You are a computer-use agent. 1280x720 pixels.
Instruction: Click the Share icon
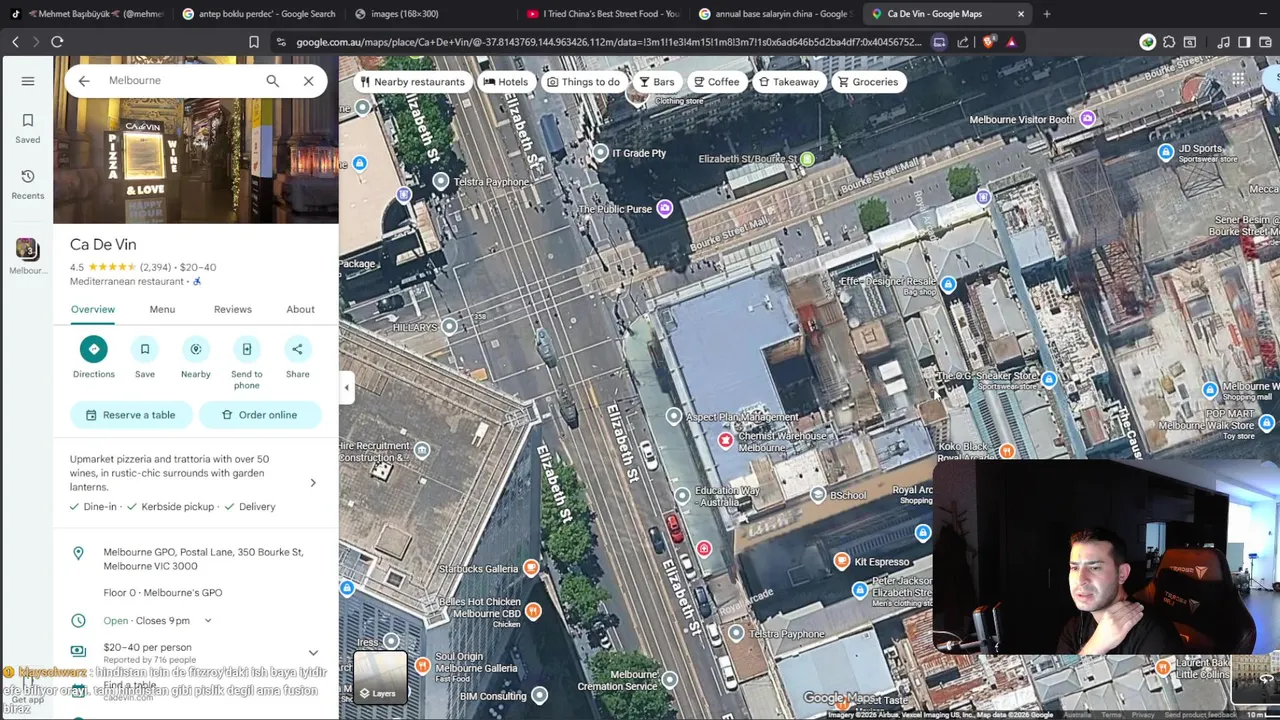point(297,349)
